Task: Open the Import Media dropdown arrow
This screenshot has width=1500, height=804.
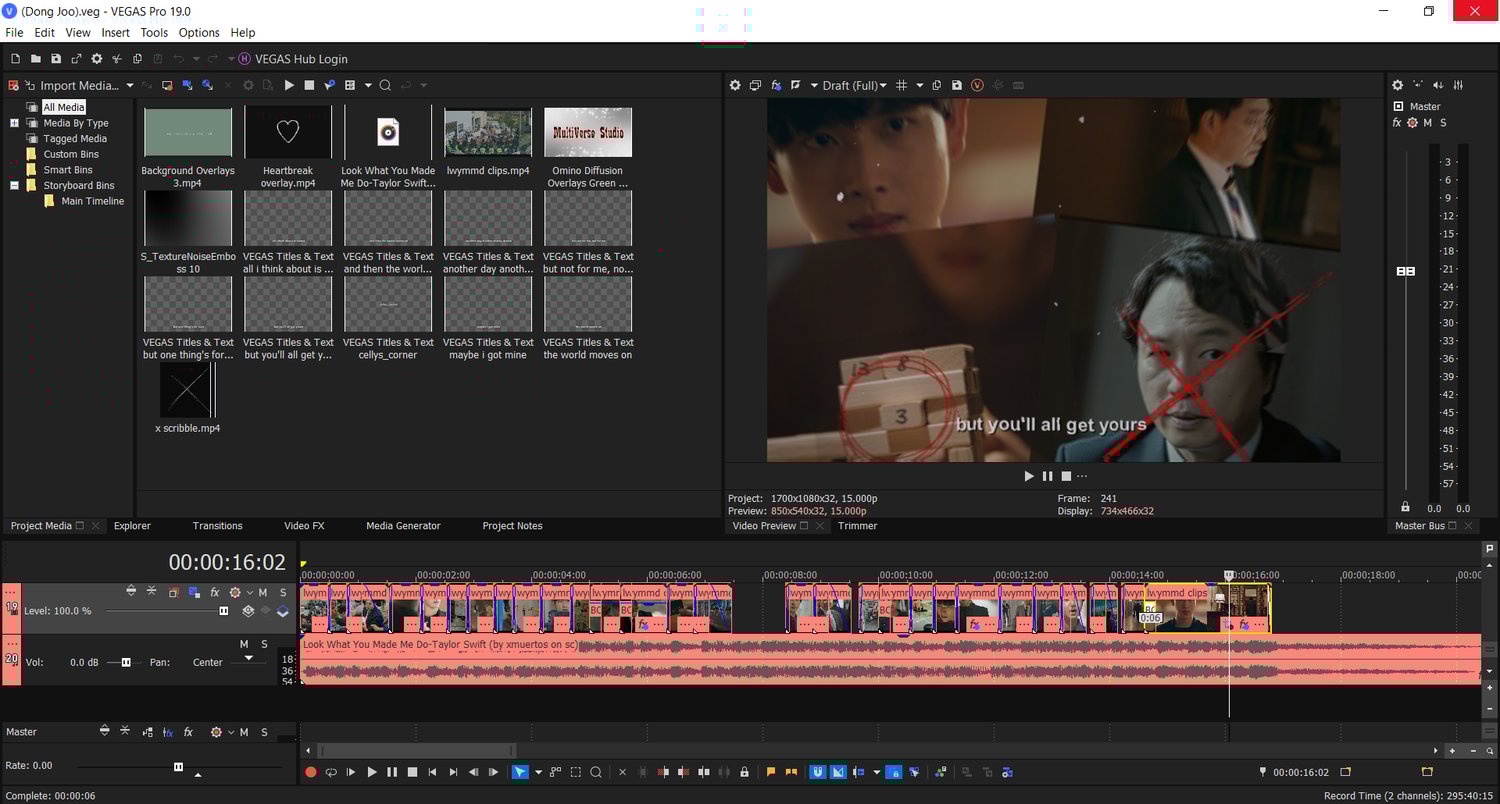Action: [128, 86]
